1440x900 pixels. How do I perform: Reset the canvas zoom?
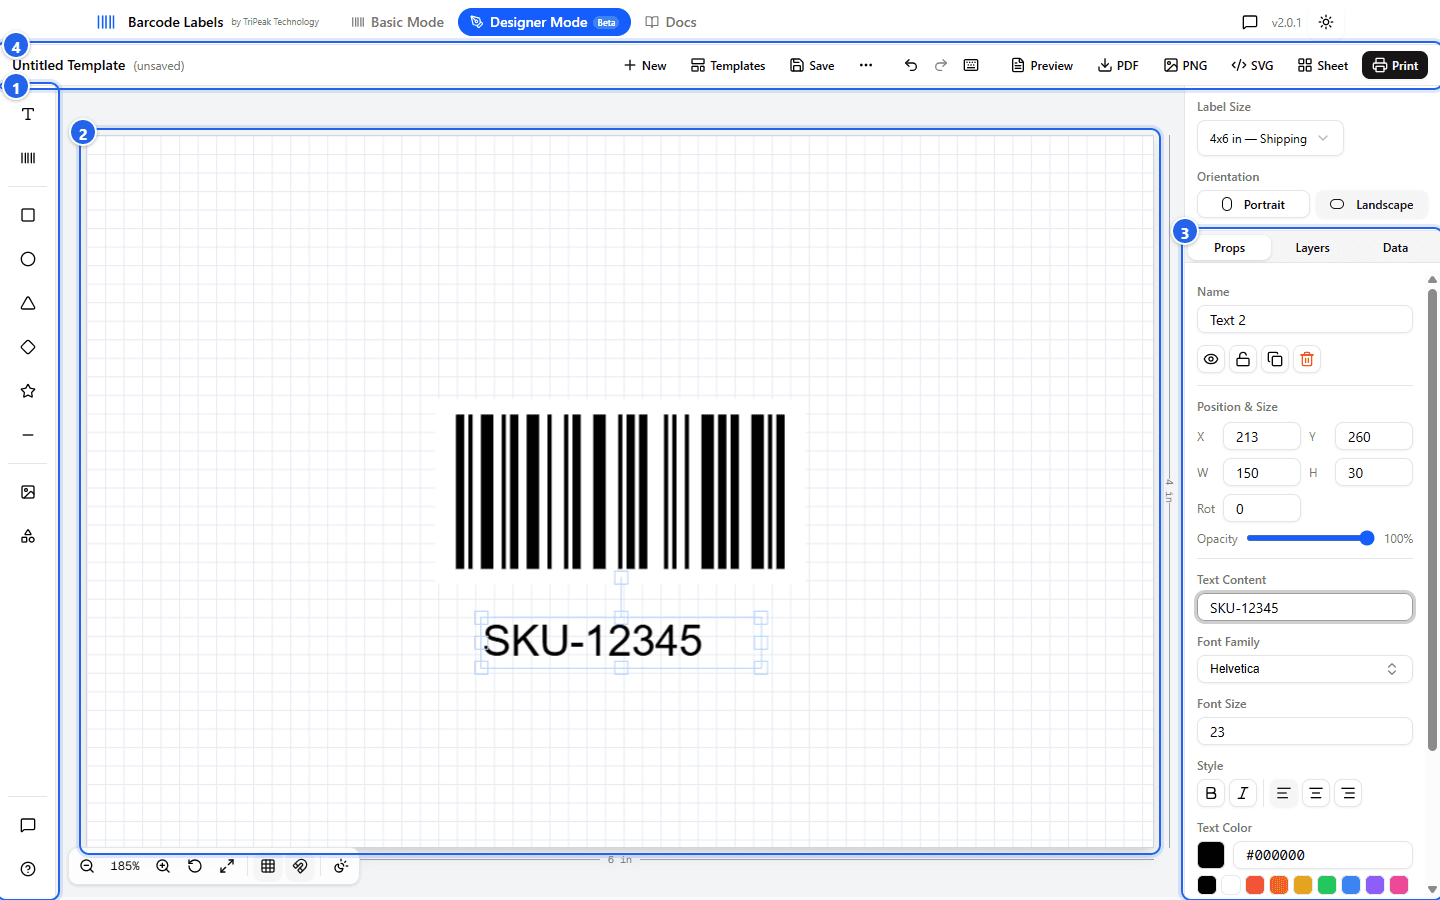coord(195,866)
